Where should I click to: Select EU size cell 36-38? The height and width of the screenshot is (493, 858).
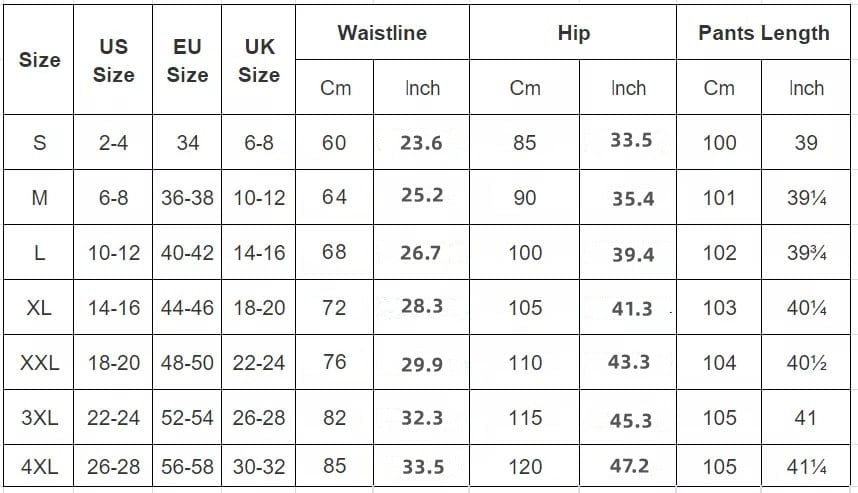click(x=187, y=198)
